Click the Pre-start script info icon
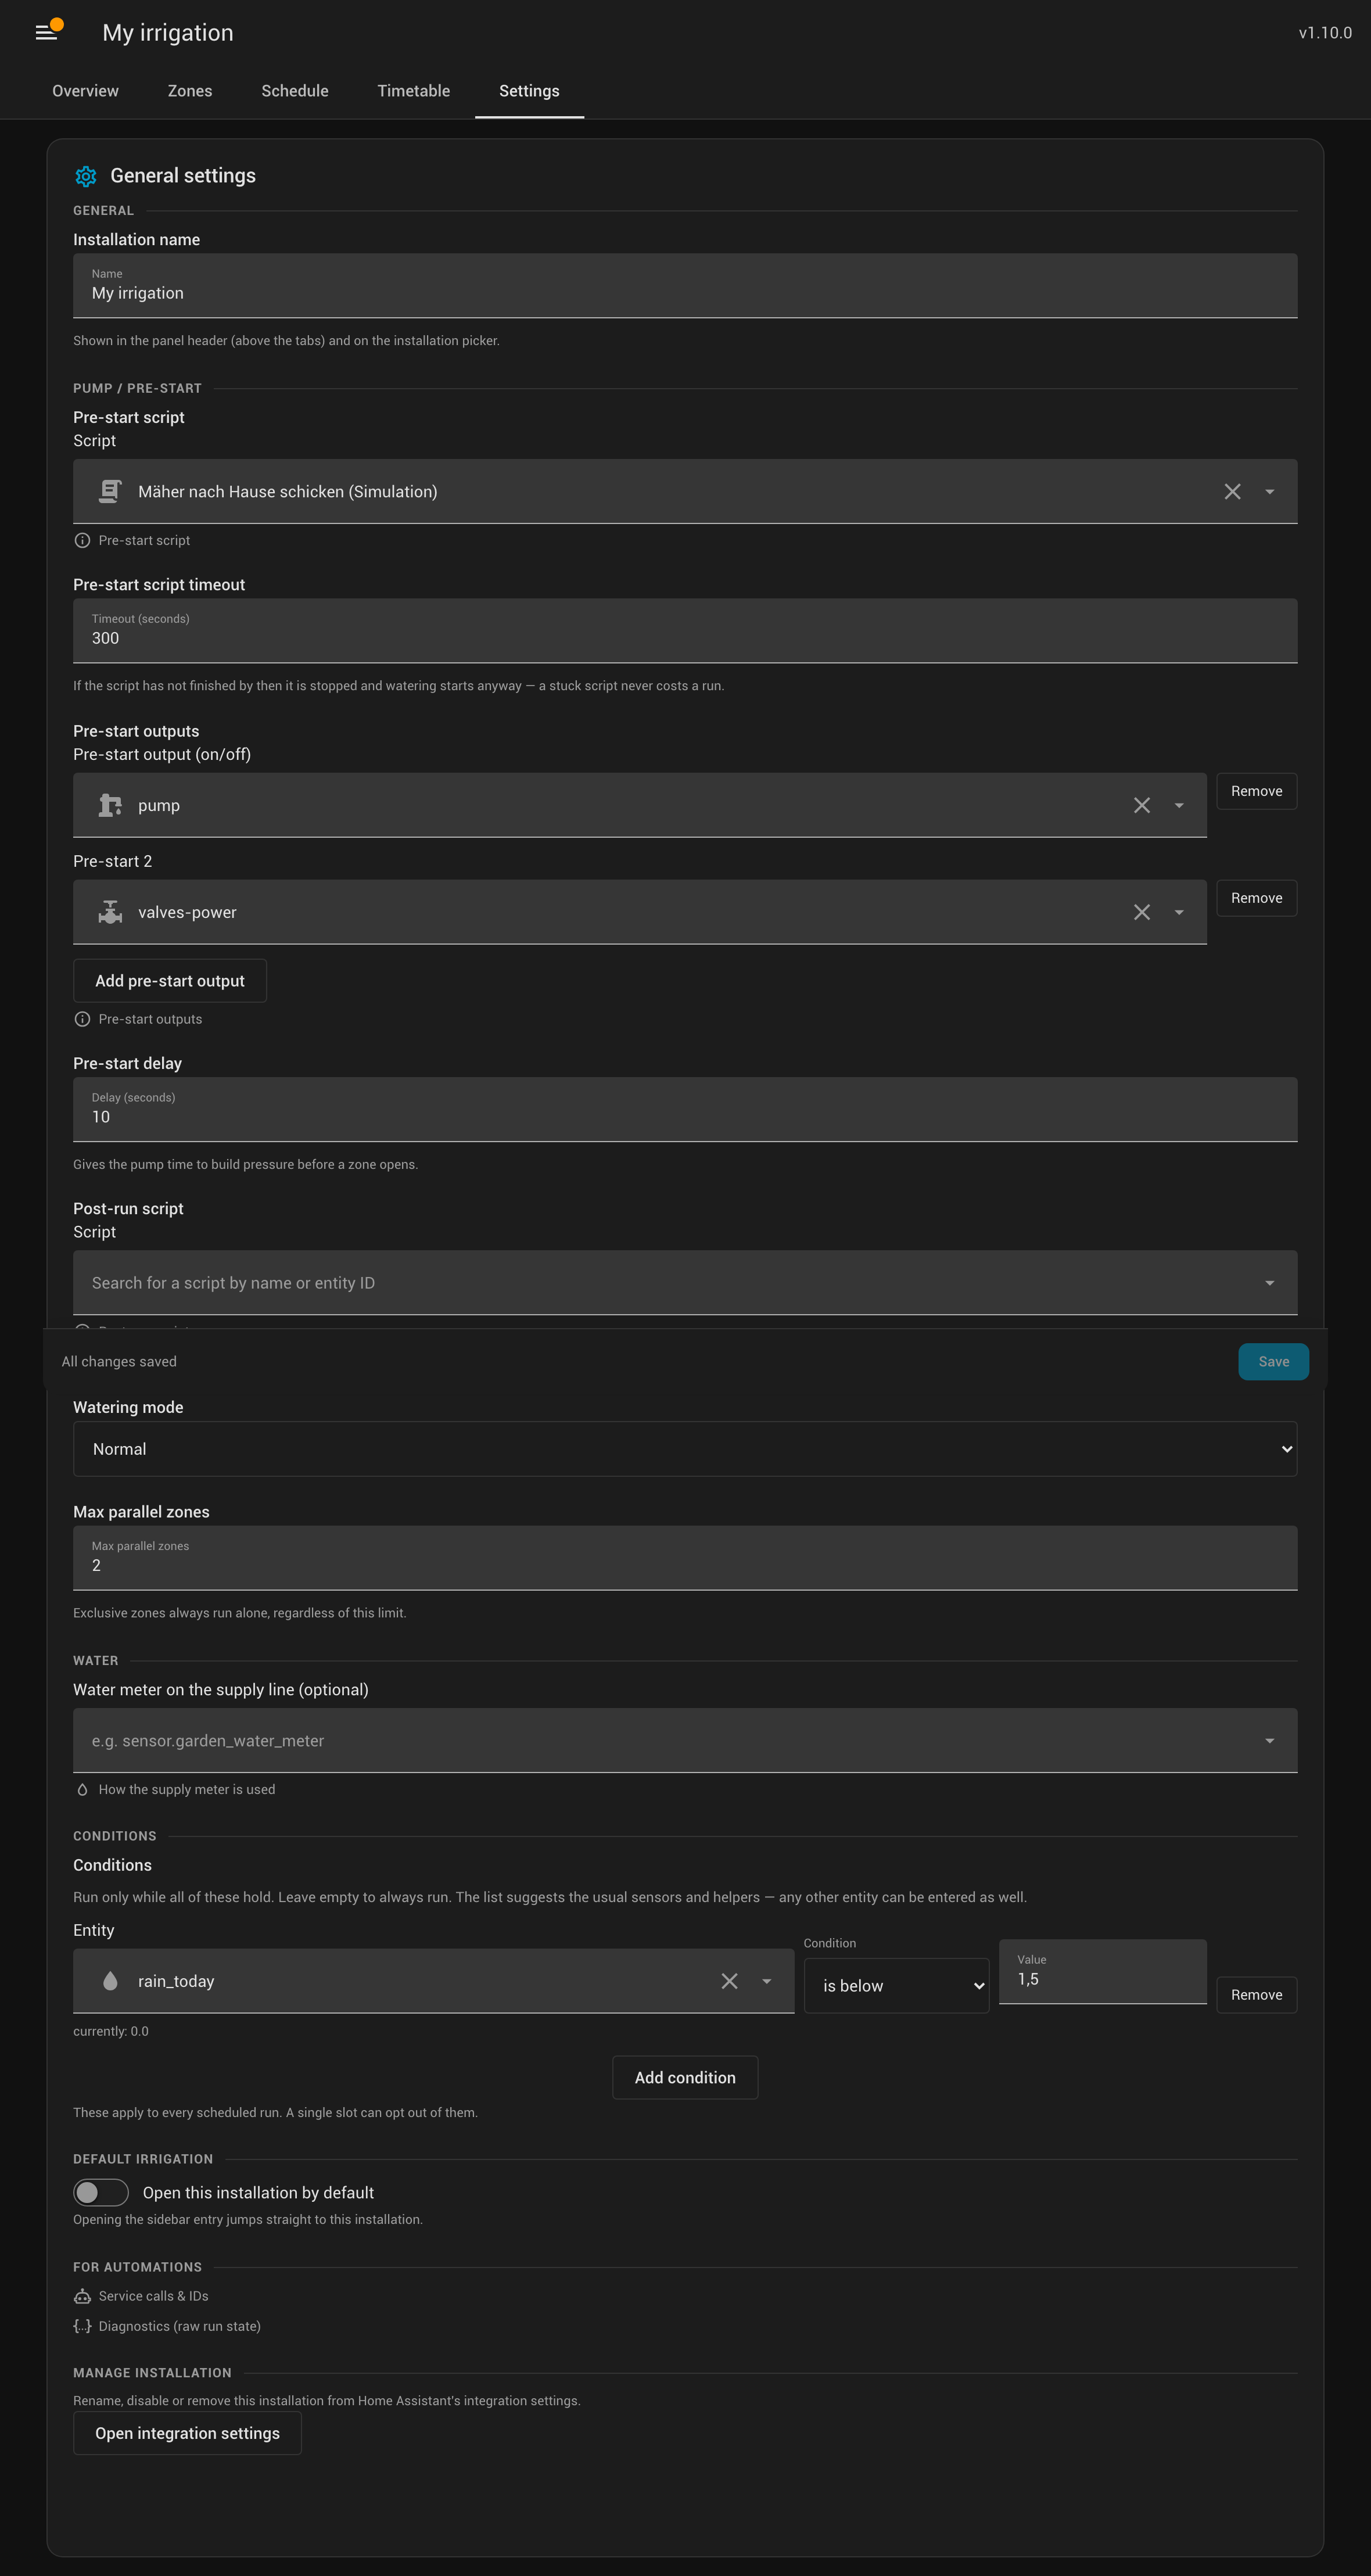The image size is (1371, 2576). tap(82, 541)
